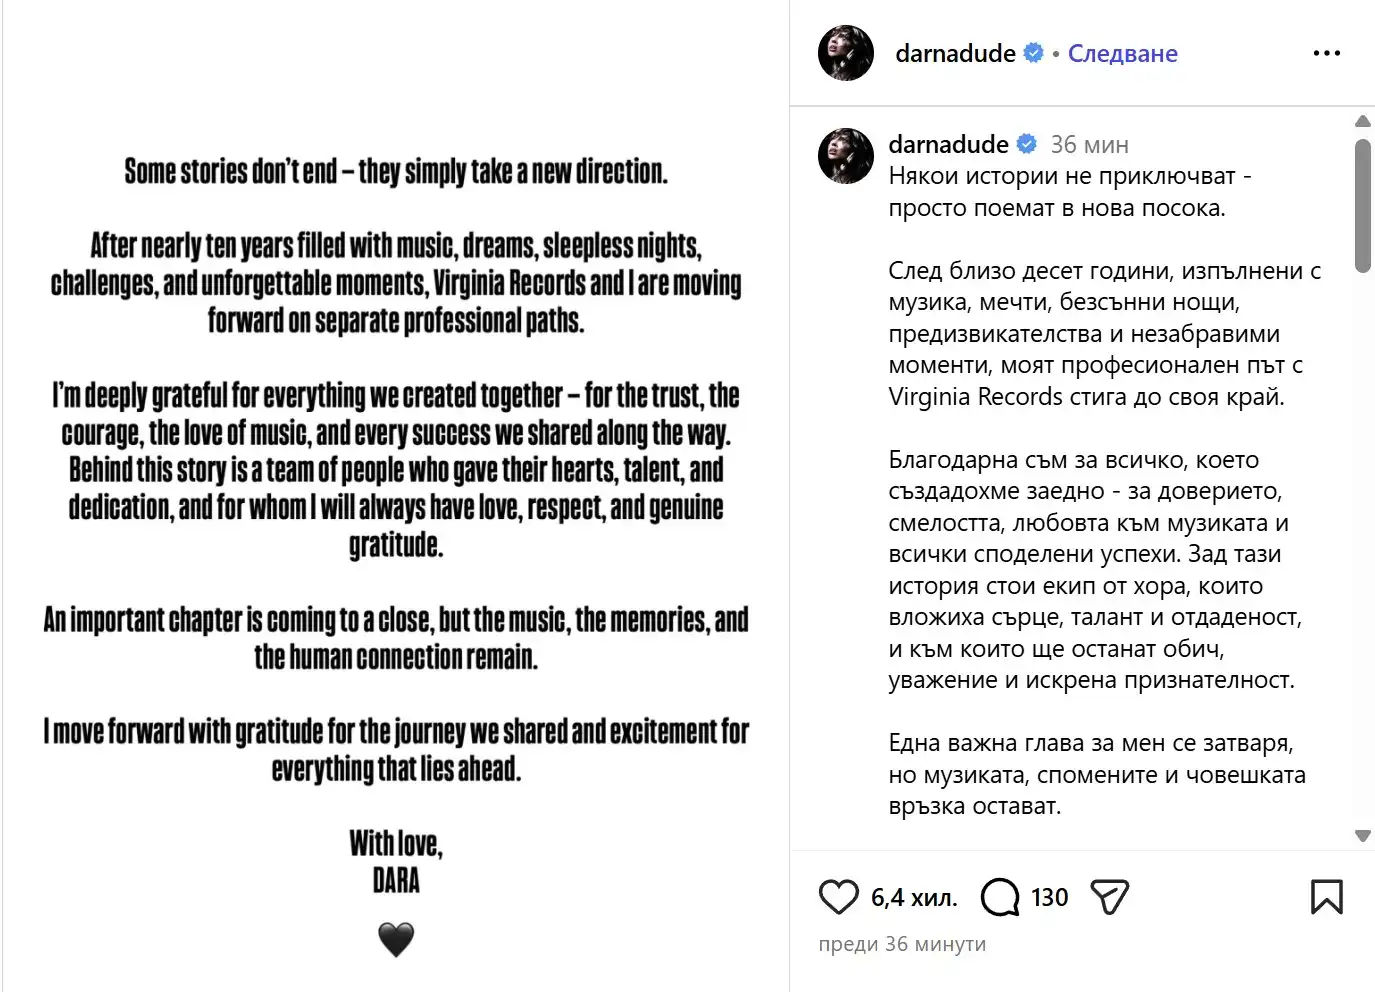The width and height of the screenshot is (1375, 992).
Task: Click the 130 comments count
Action: pos(1049,897)
